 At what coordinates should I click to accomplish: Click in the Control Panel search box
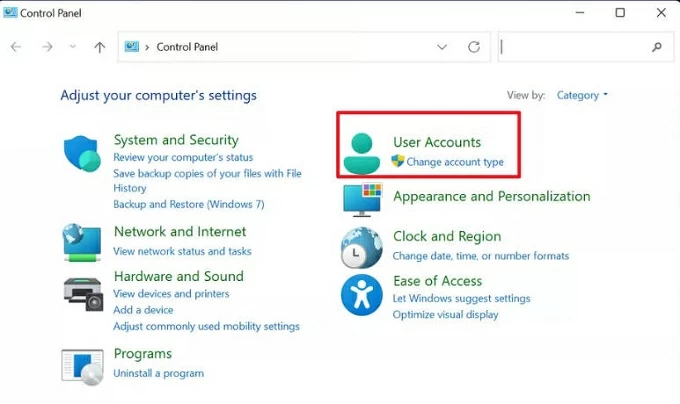click(x=575, y=47)
